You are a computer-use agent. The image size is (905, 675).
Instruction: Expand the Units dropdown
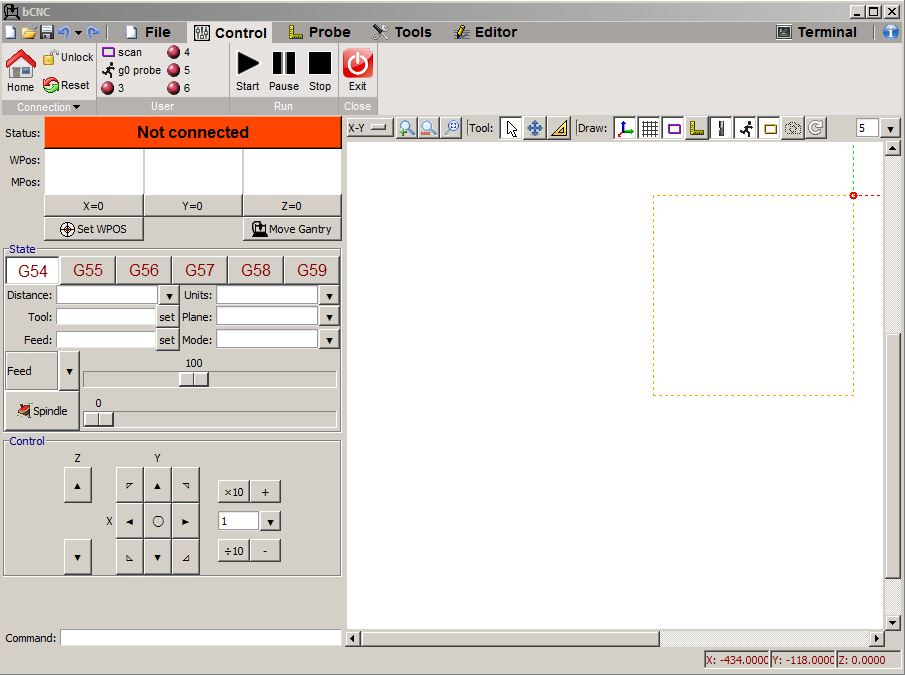pyautogui.click(x=329, y=296)
